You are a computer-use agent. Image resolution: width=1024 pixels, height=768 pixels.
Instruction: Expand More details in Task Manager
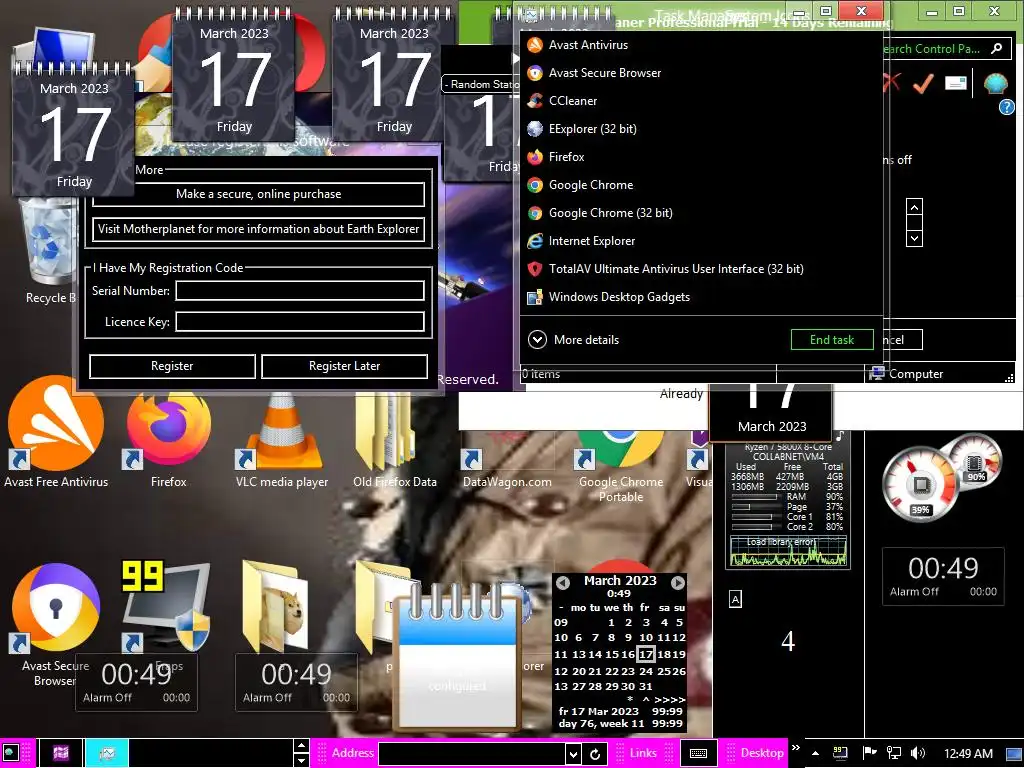pyautogui.click(x=573, y=340)
